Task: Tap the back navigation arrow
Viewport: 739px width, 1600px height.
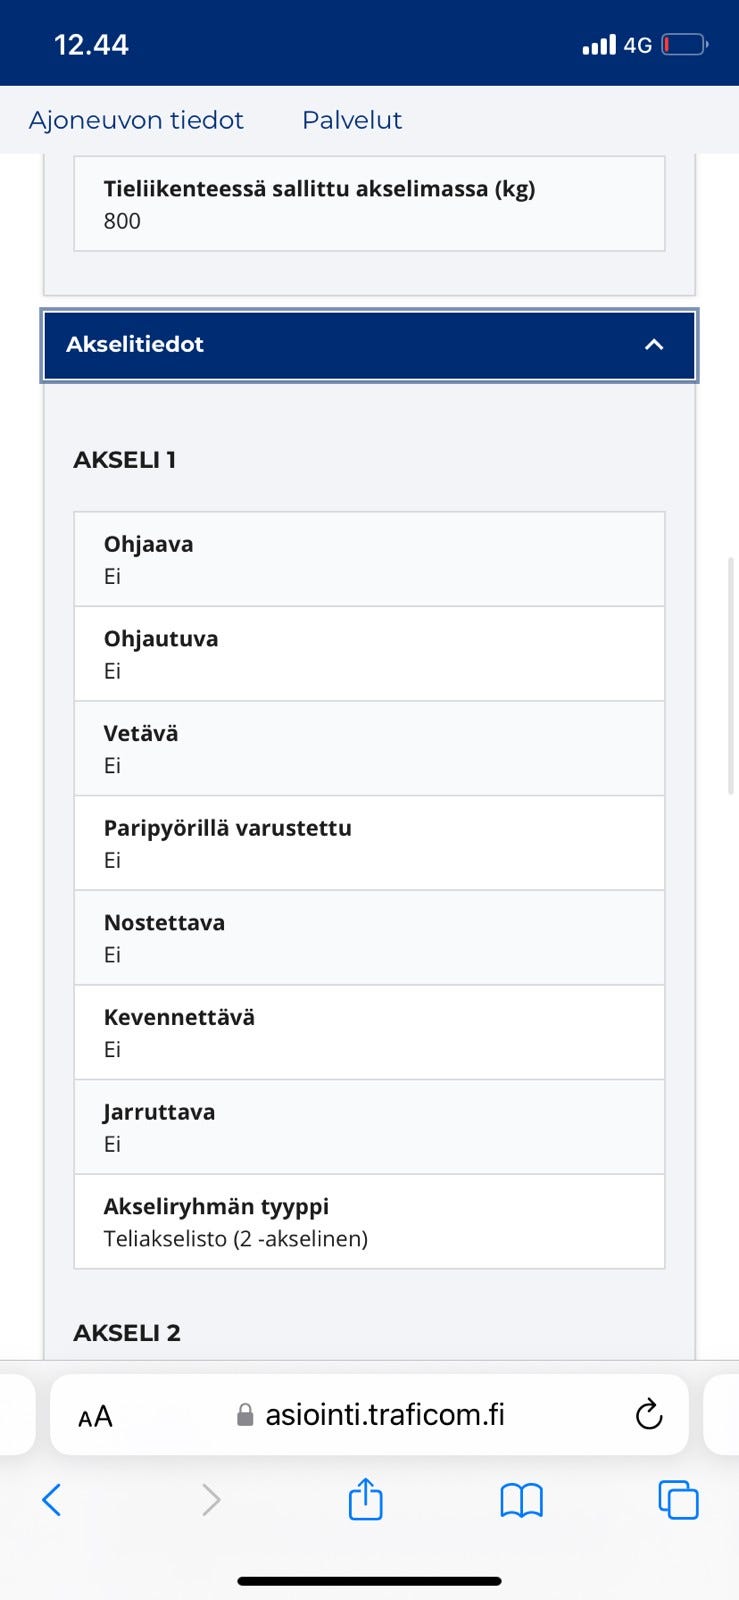Action: pyautogui.click(x=52, y=1500)
